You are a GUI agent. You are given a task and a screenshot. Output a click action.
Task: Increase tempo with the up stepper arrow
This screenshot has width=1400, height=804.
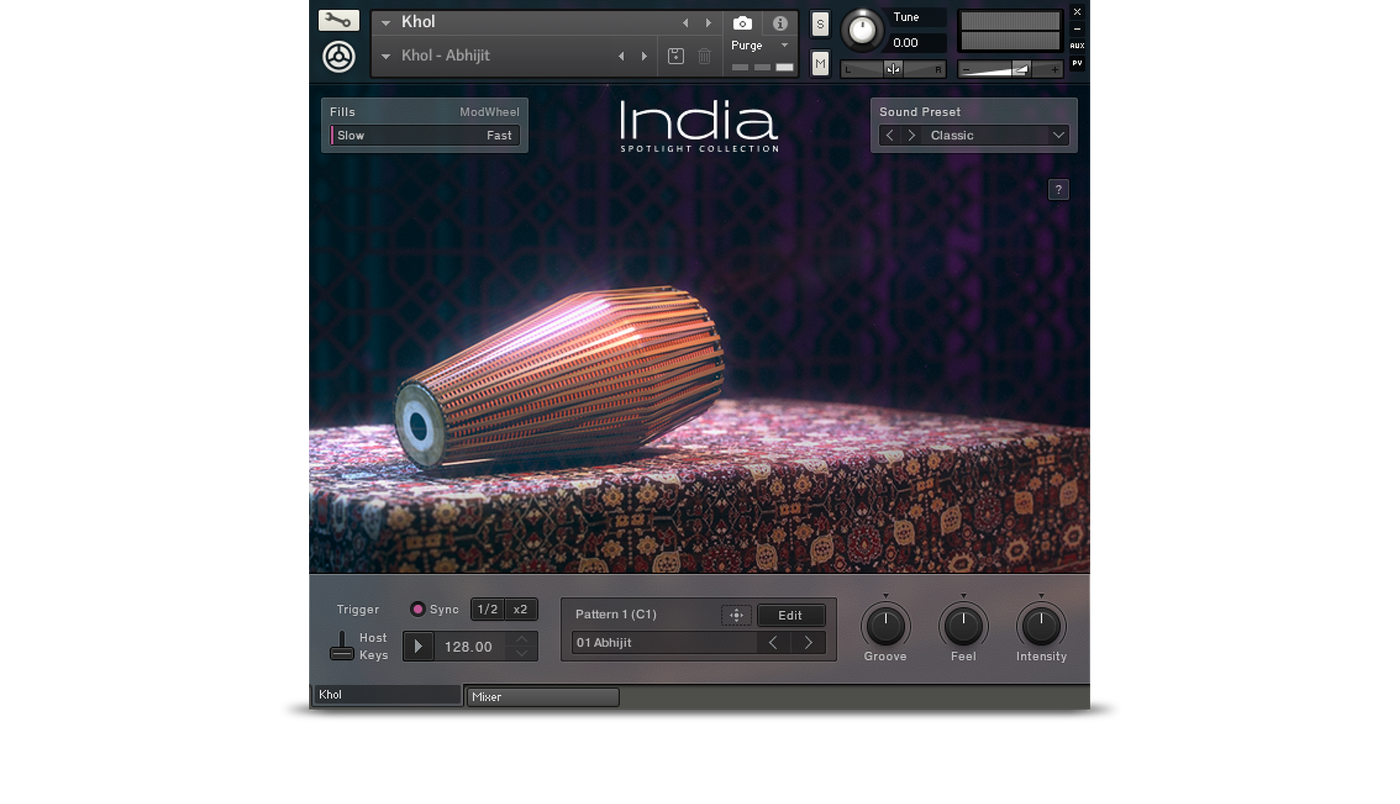click(522, 639)
